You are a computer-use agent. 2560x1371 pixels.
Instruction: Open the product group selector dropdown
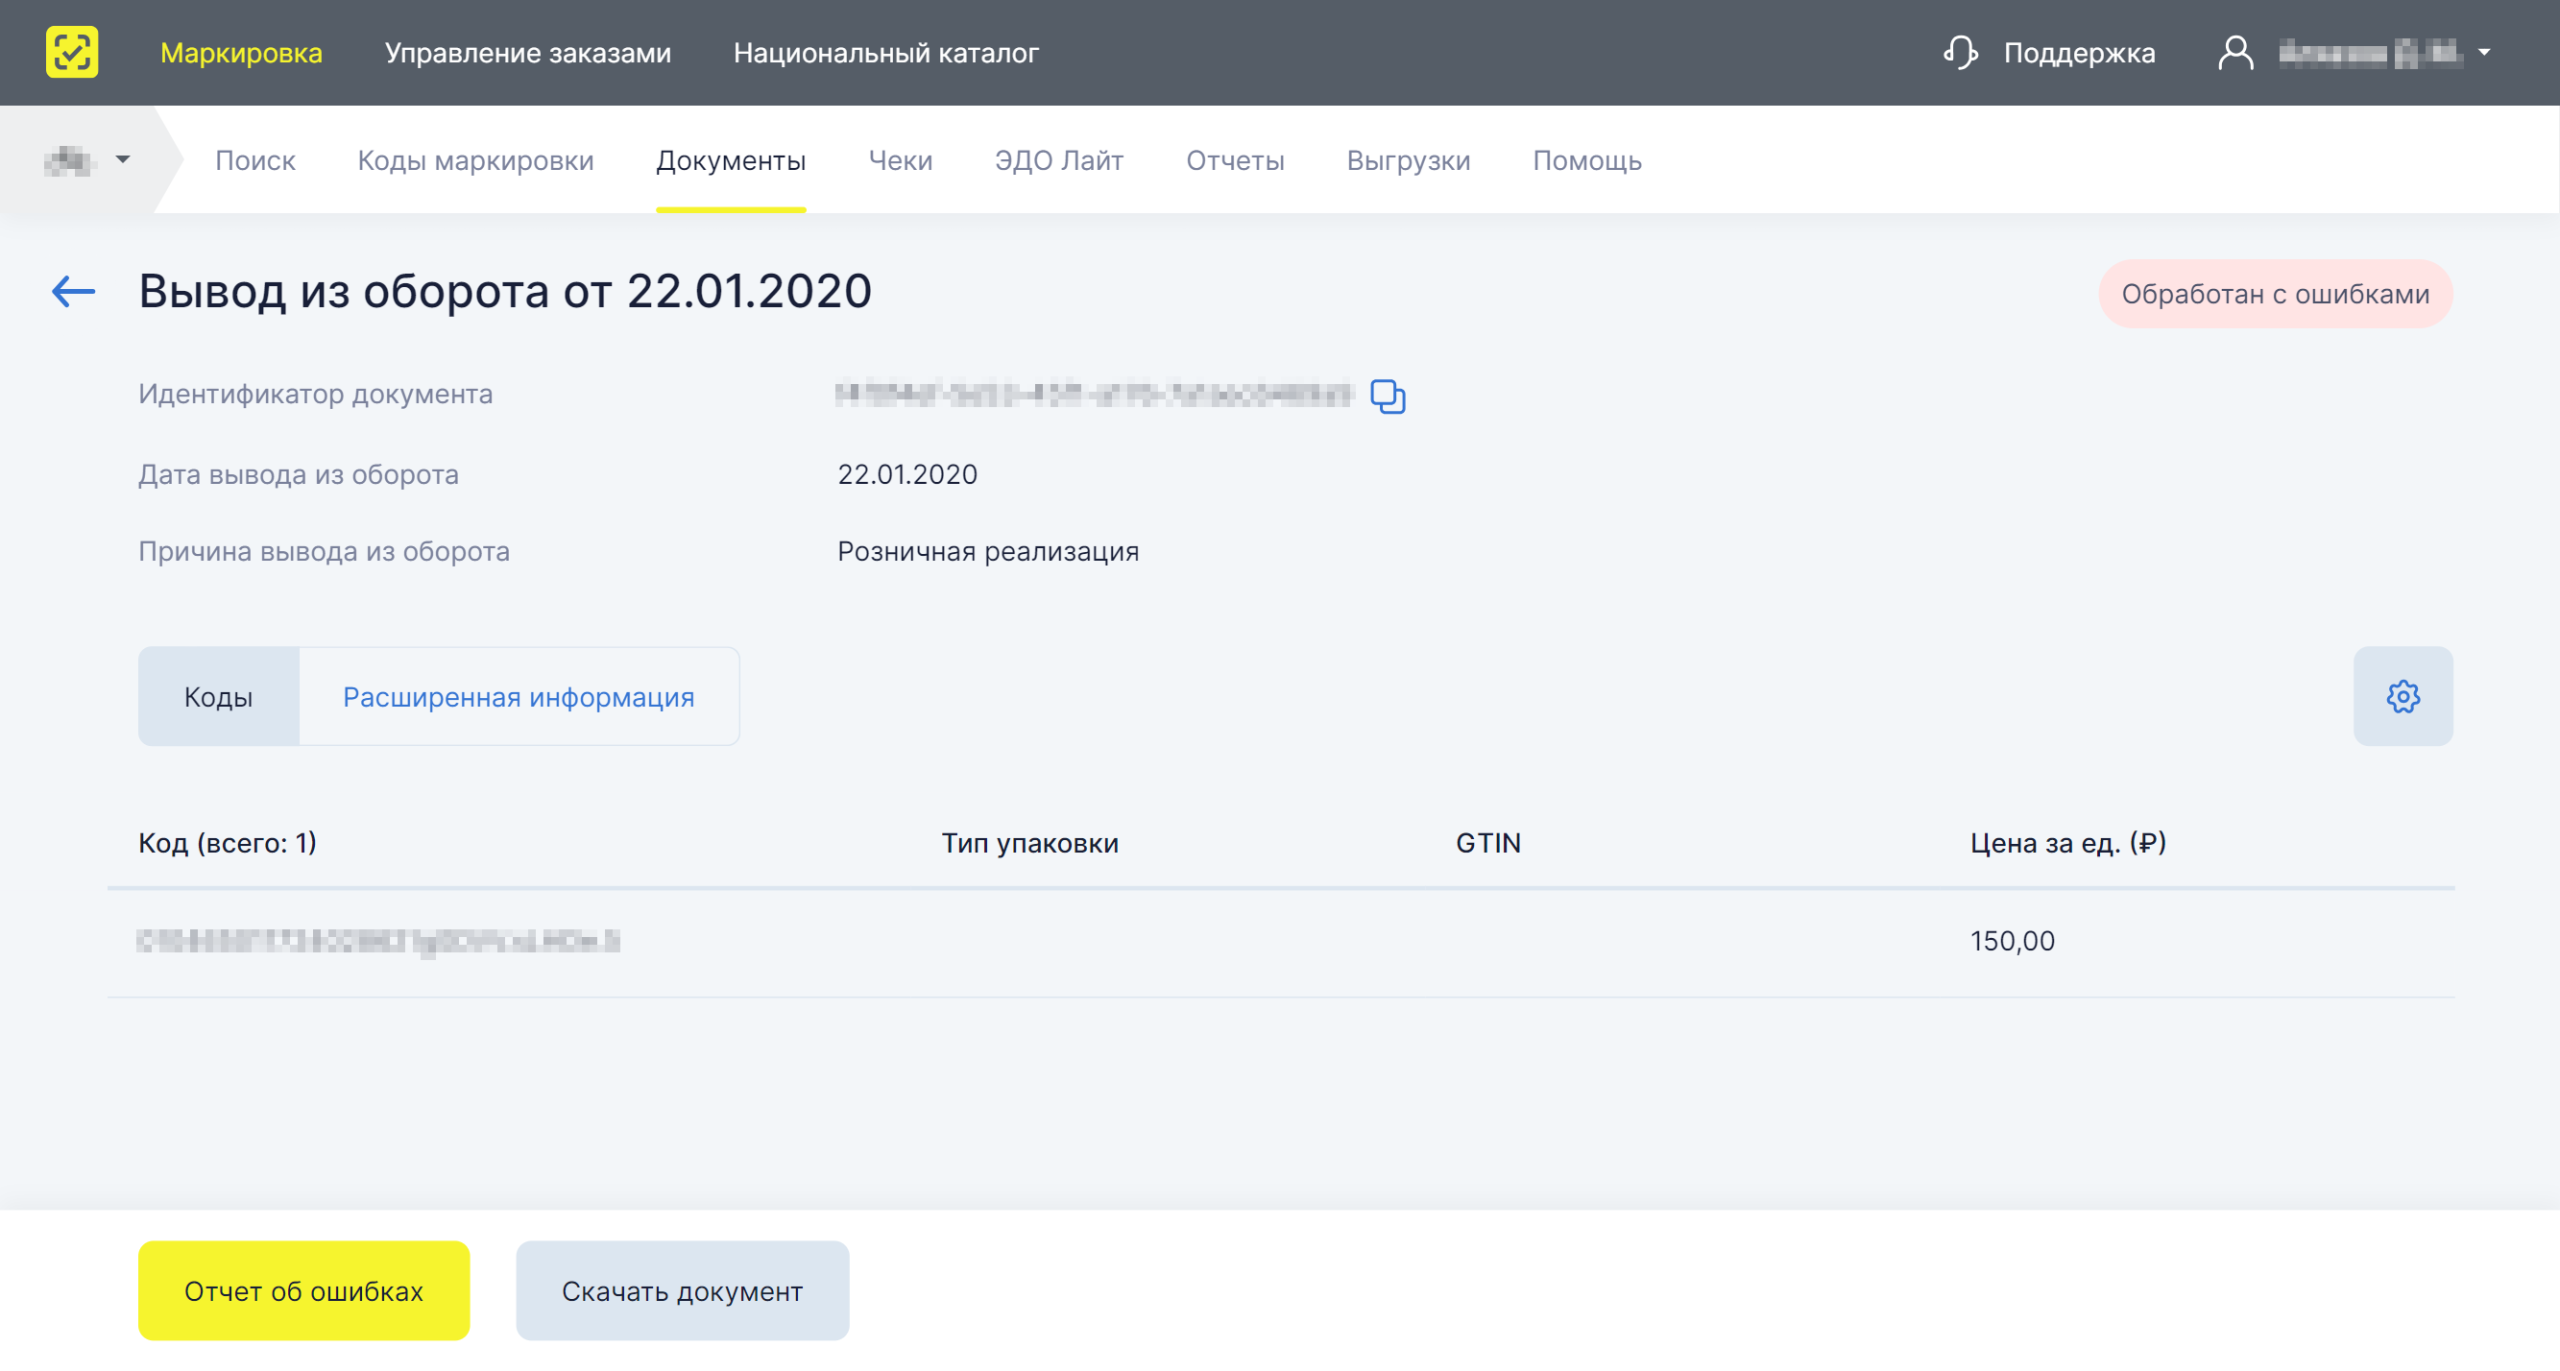coord(87,160)
